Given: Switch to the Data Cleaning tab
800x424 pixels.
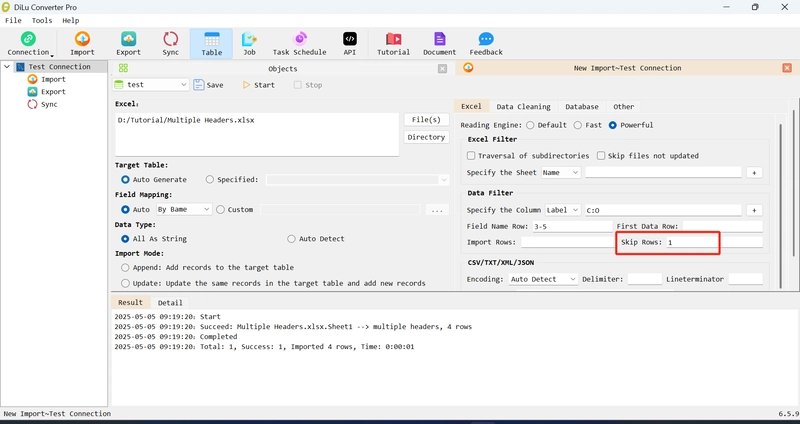Looking at the screenshot, I should (x=523, y=107).
